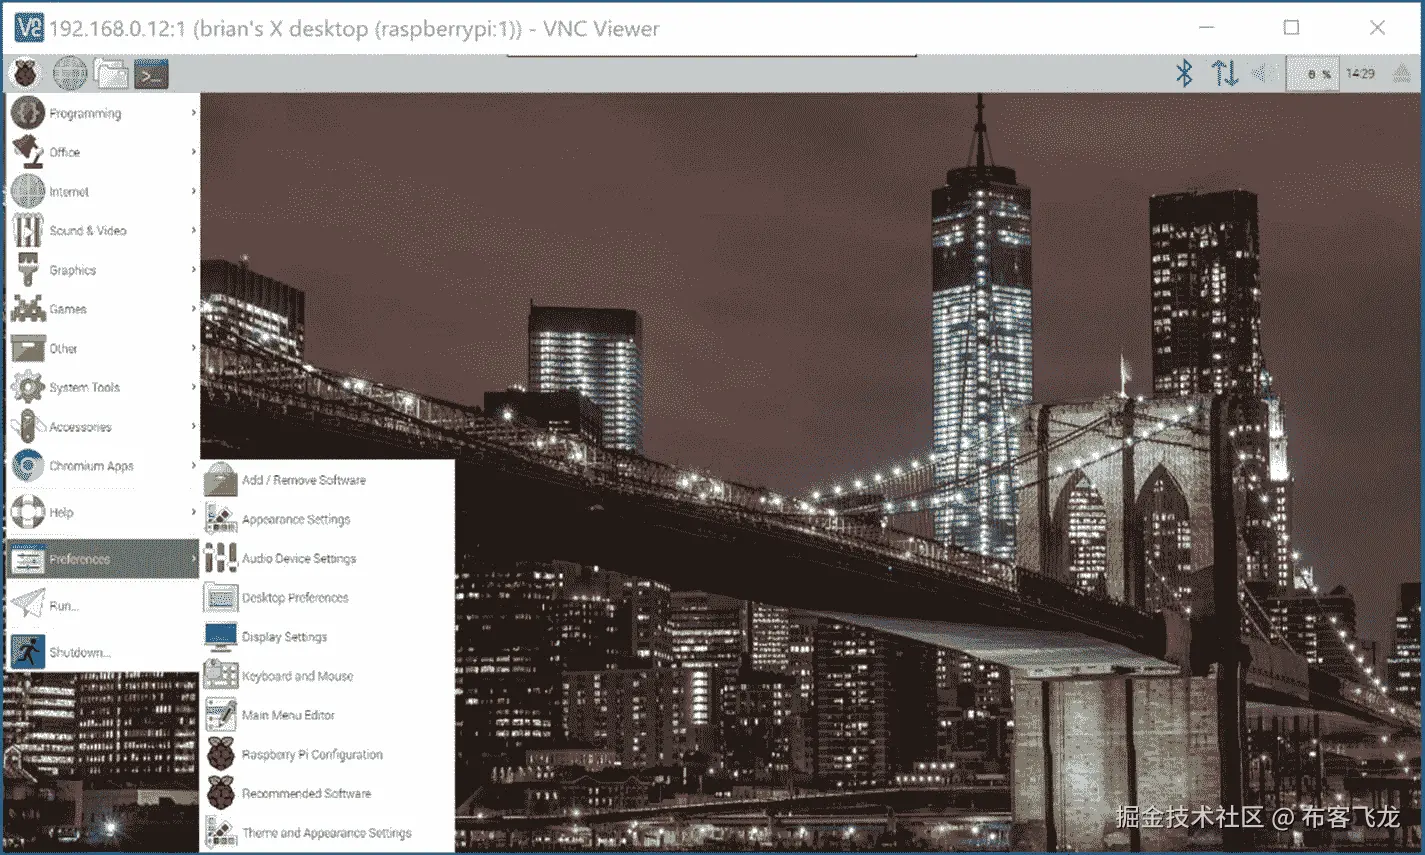Click the eject icon in the tray
This screenshot has height=855, width=1425.
click(x=1402, y=72)
